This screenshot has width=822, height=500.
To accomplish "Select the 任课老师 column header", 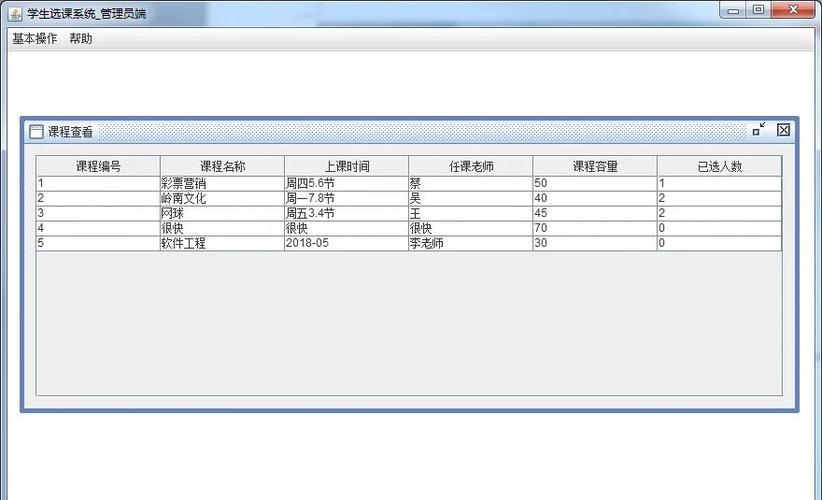I will [470, 166].
